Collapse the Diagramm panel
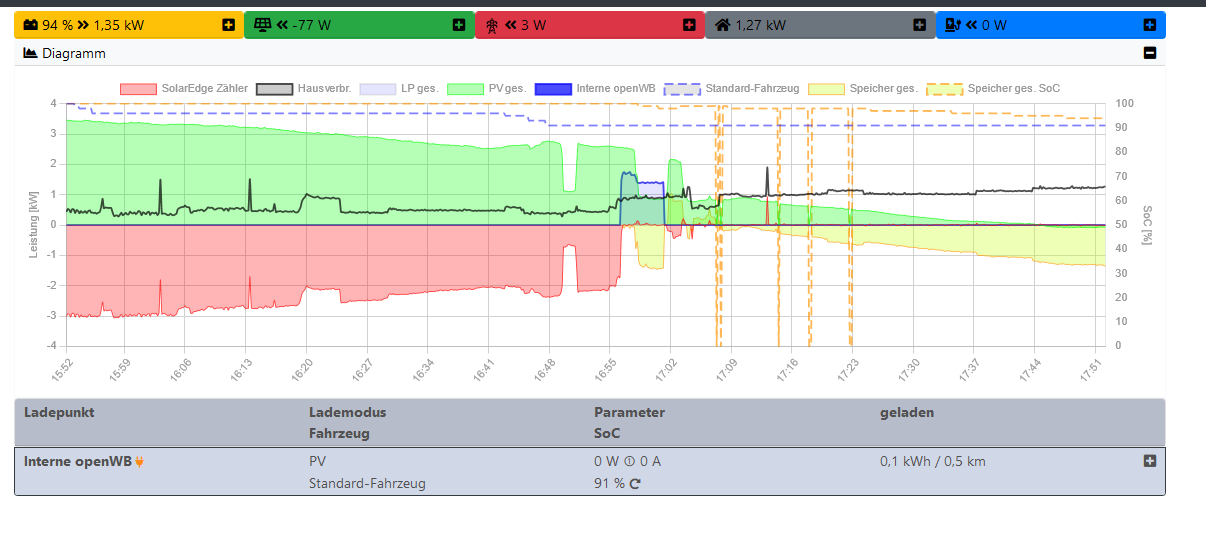Image resolution: width=1206 pixels, height=537 pixels. coord(1150,53)
